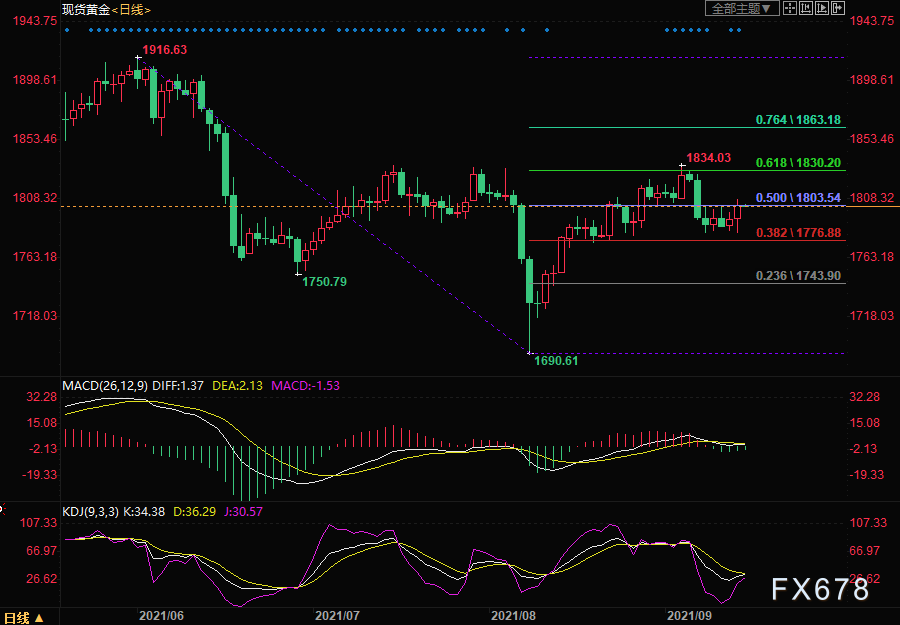Click the 0.382 \ 1776.88 retracement label
This screenshot has width=900, height=625.
(x=798, y=232)
